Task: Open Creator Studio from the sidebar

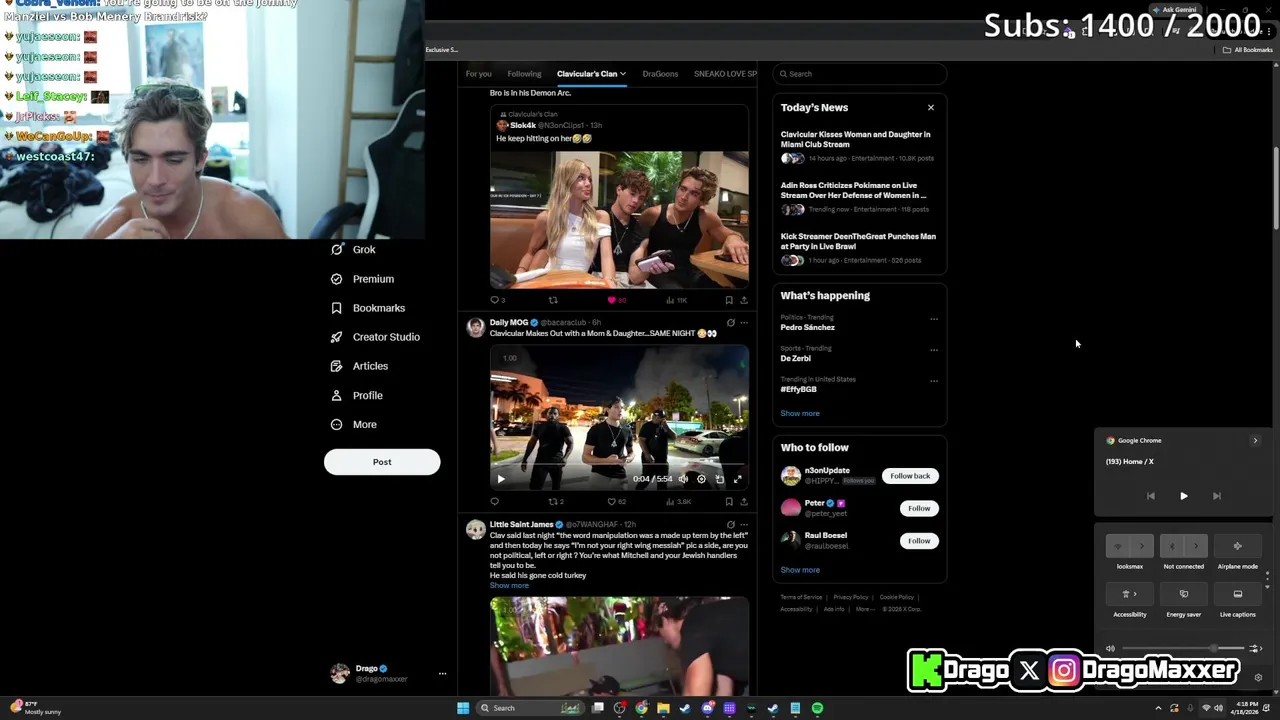Action: point(375,337)
